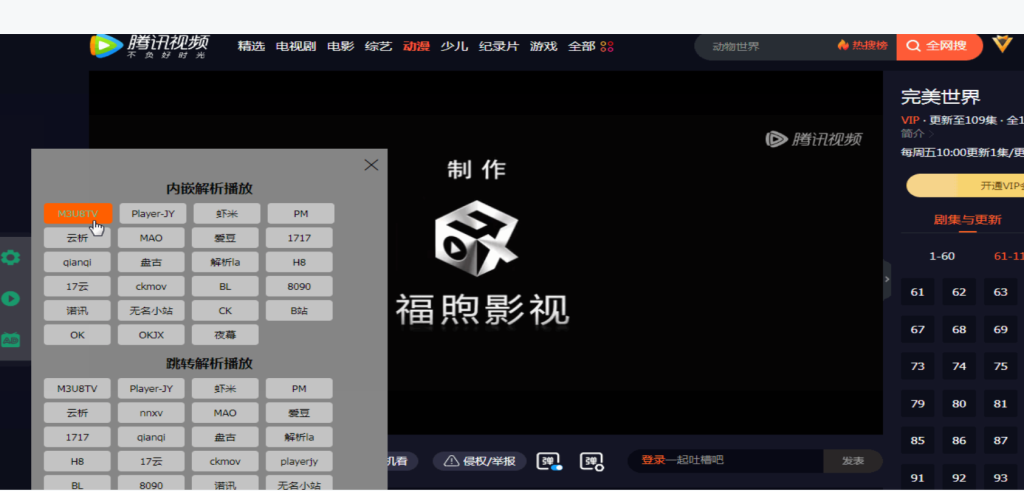This screenshot has height=491, width=1024.
Task: Click the CK parse button
Action: point(225,311)
